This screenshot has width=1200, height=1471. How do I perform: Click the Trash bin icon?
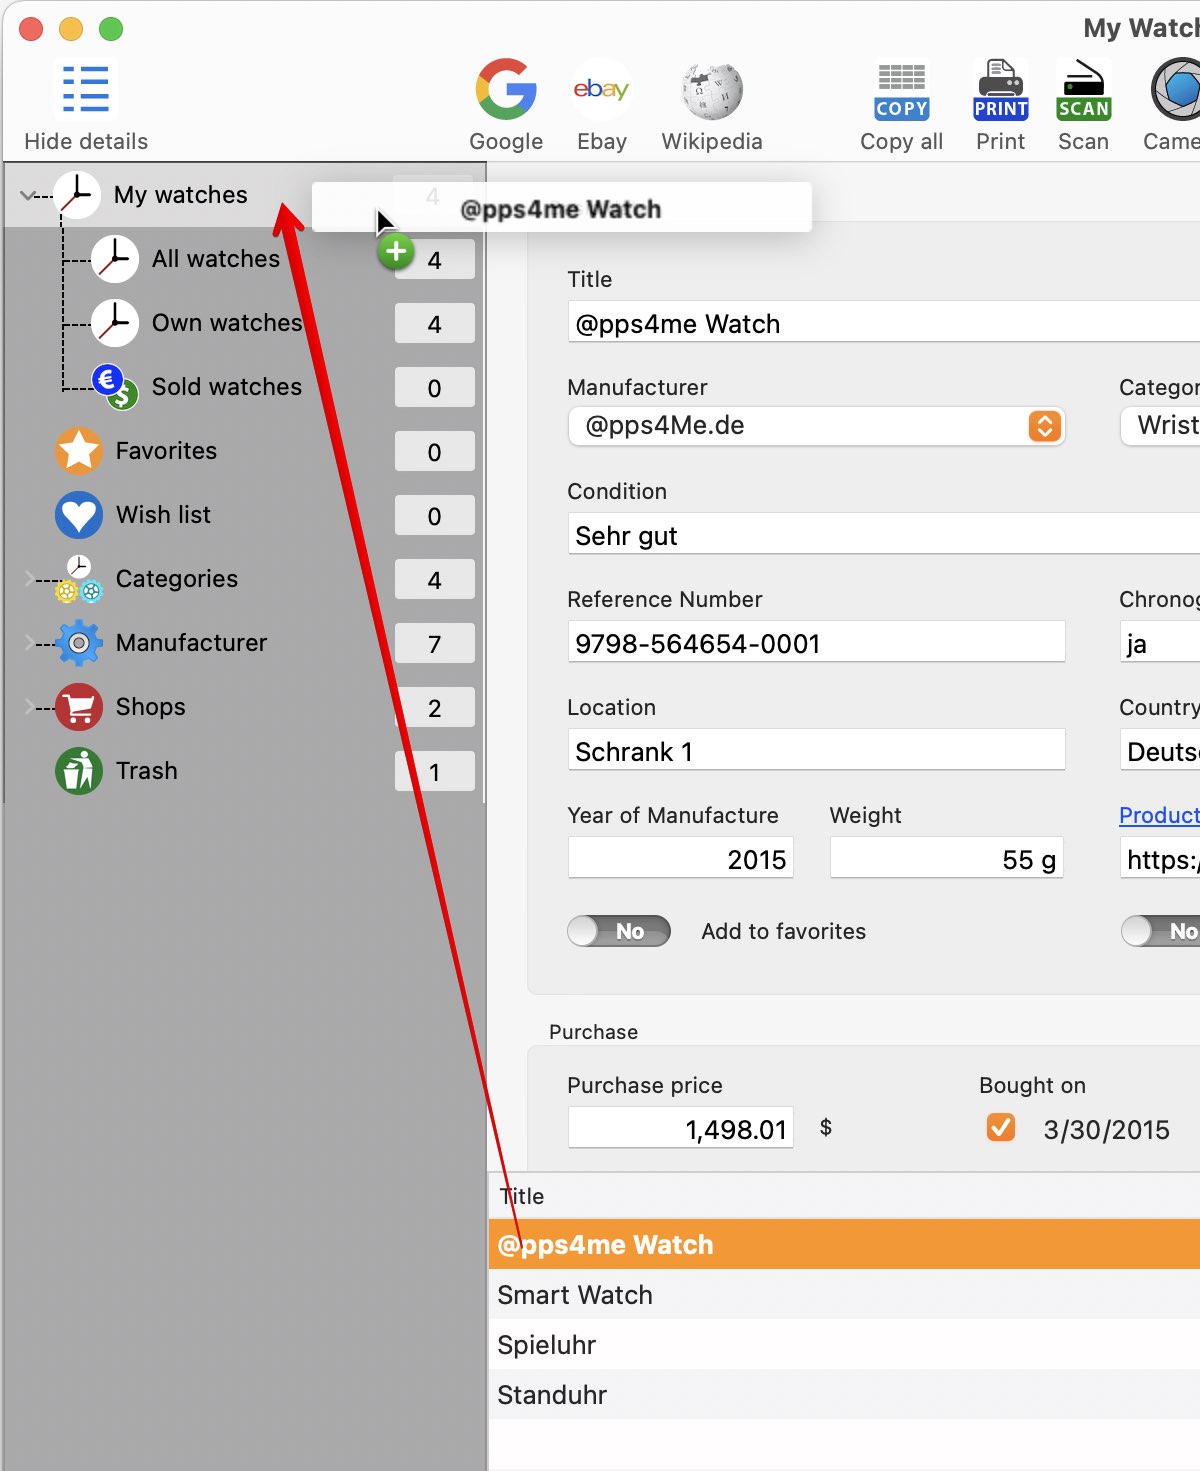pyautogui.click(x=79, y=771)
